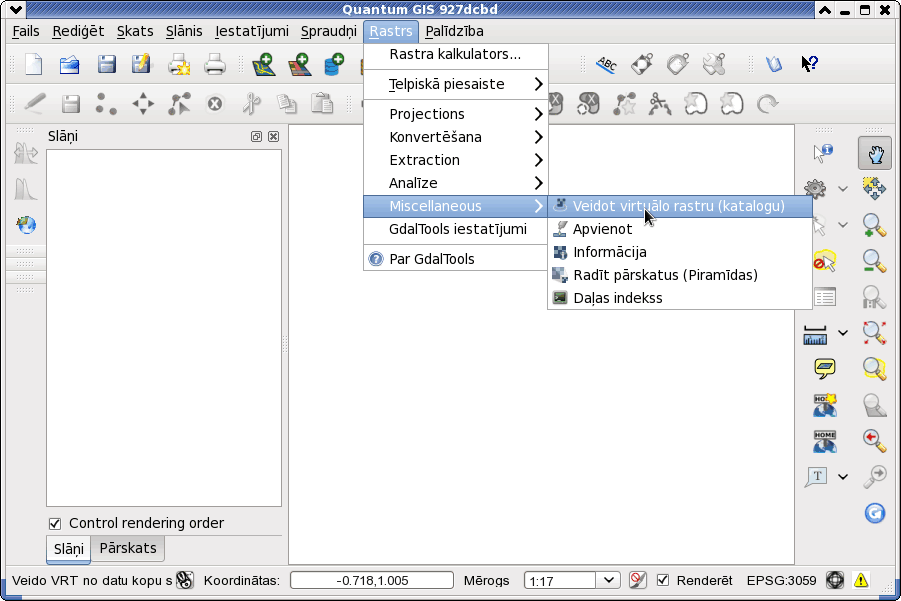Expand the Analīze submenu
The width and height of the screenshot is (901, 601).
456,183
